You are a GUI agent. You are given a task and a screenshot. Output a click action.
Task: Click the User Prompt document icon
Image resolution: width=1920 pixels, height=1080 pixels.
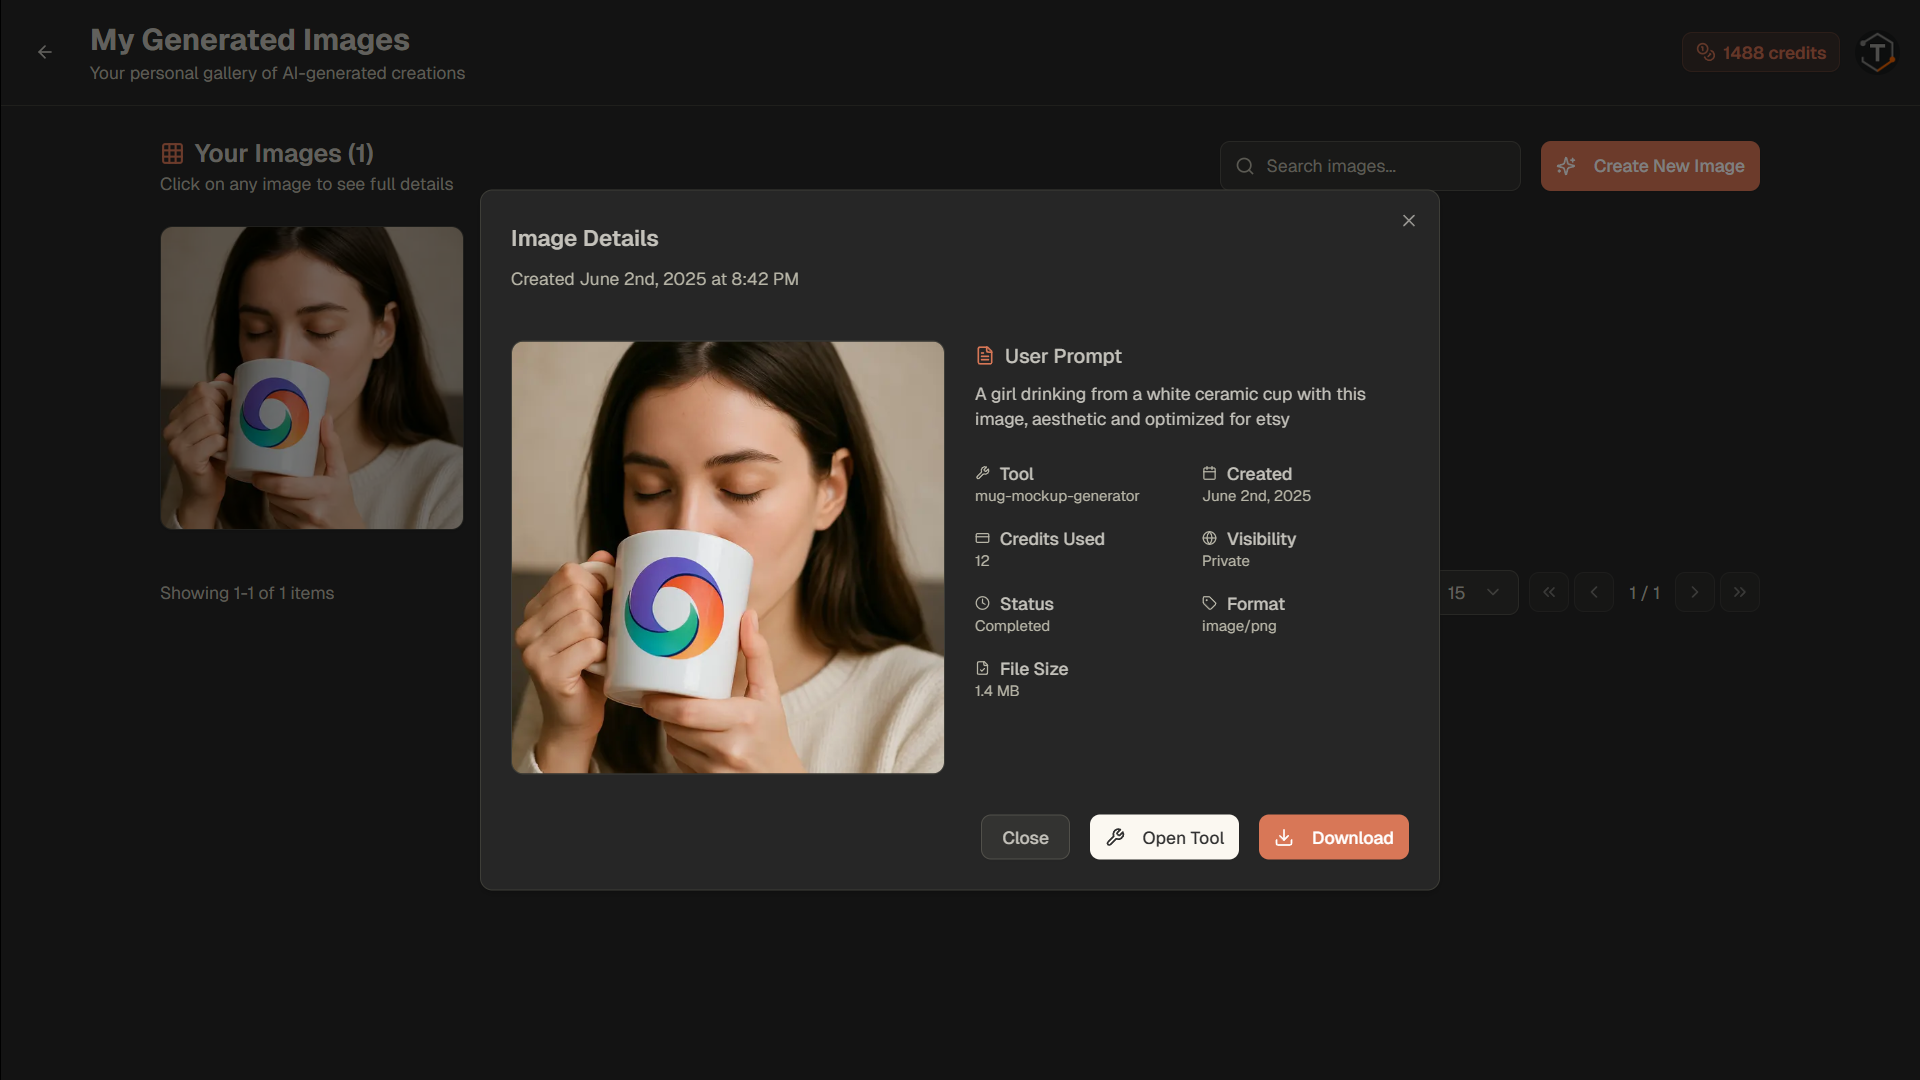click(x=985, y=356)
